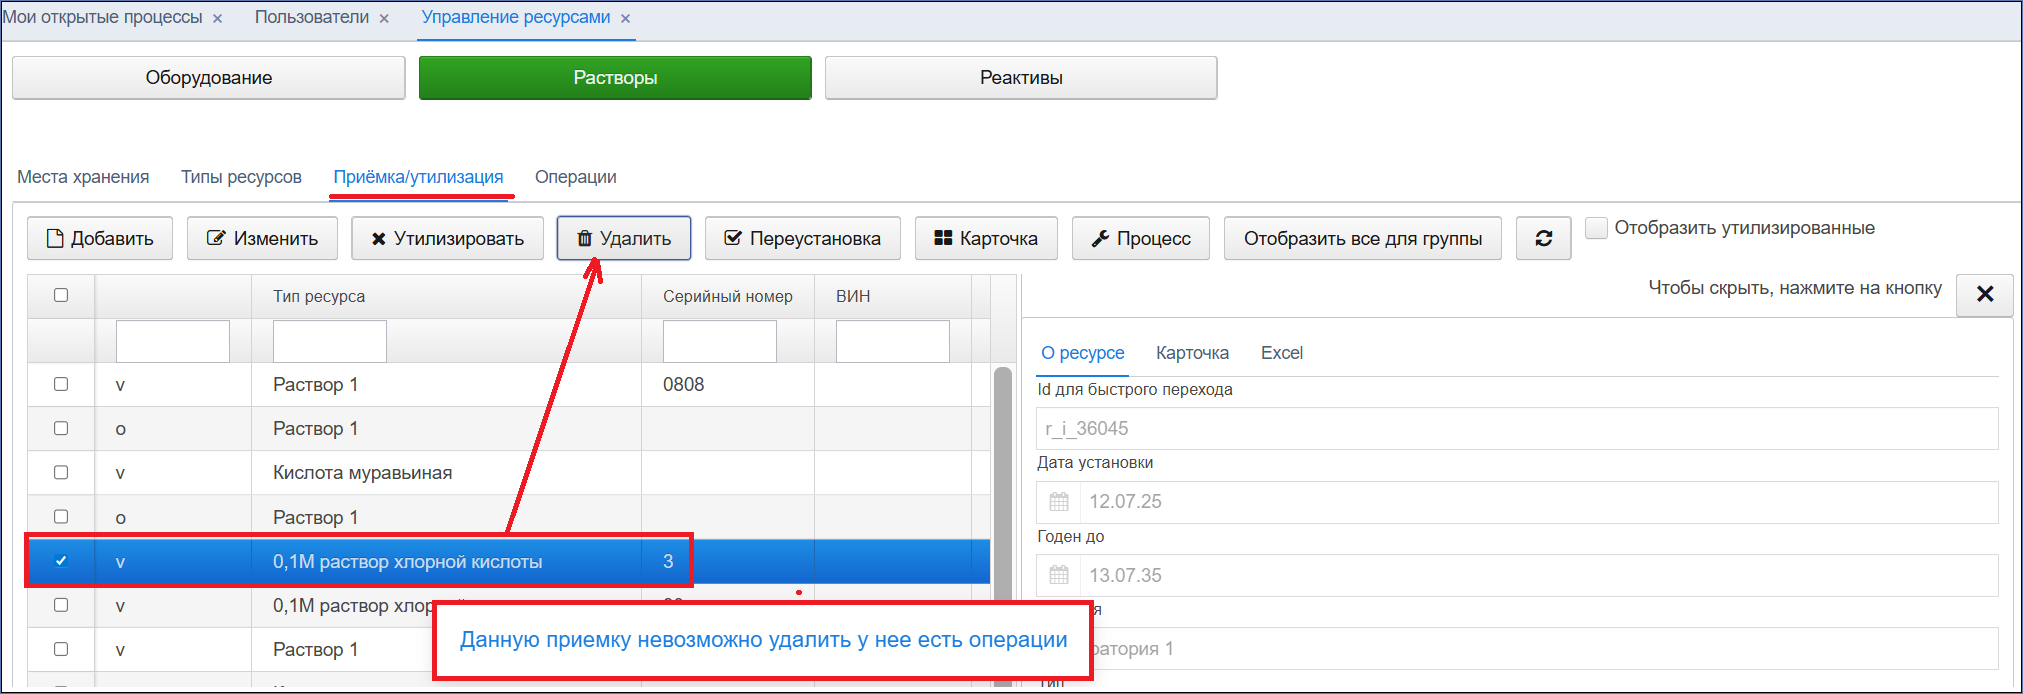Hide the resource details panel with X
The width and height of the screenshot is (2023, 694).
coord(1985,294)
